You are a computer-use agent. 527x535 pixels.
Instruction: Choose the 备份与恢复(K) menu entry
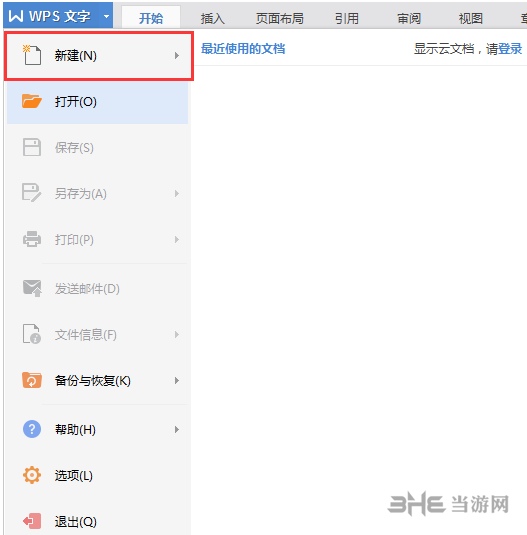(x=98, y=380)
